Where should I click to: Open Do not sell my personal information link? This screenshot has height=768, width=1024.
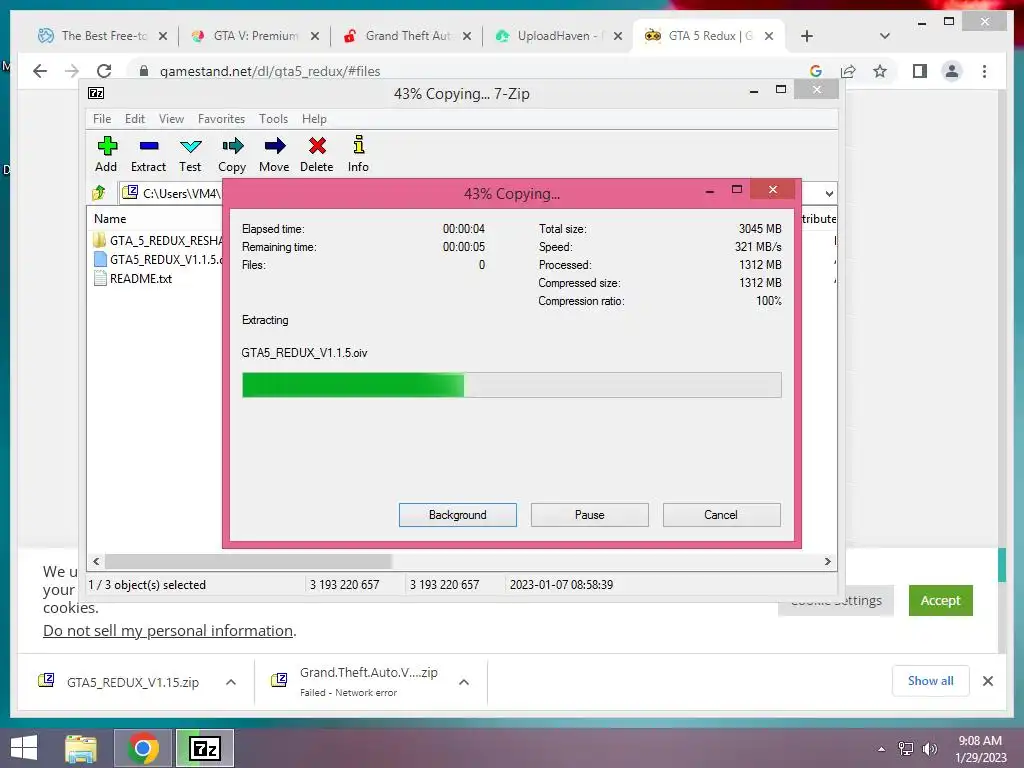pos(168,630)
